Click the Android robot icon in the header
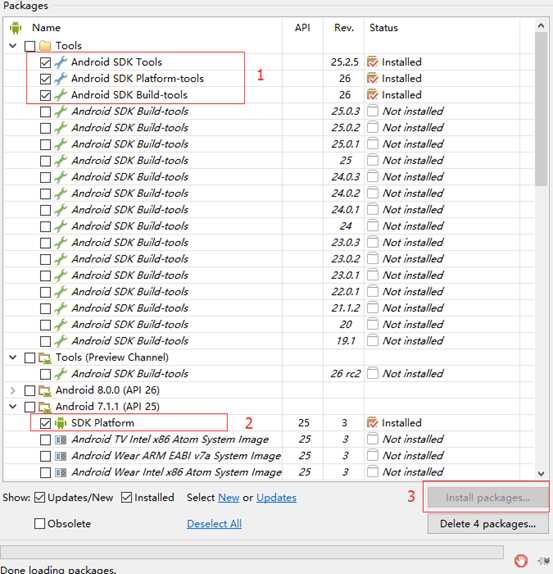The image size is (553, 574). pyautogui.click(x=15, y=28)
